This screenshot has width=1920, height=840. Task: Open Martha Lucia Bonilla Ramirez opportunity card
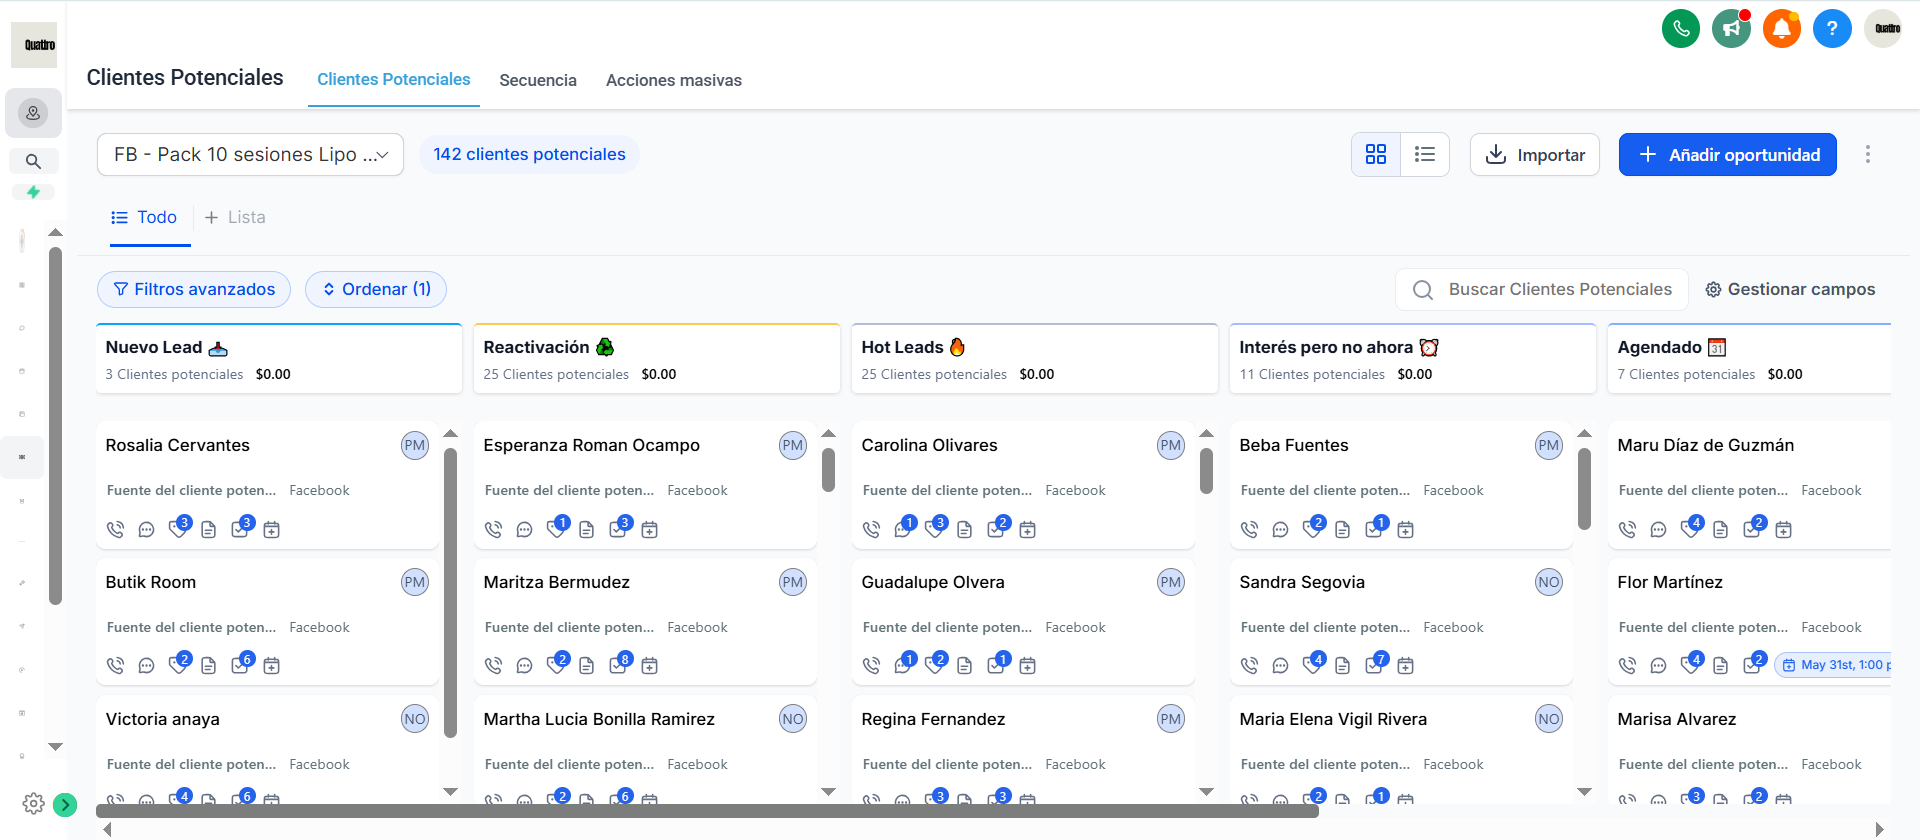point(645,750)
